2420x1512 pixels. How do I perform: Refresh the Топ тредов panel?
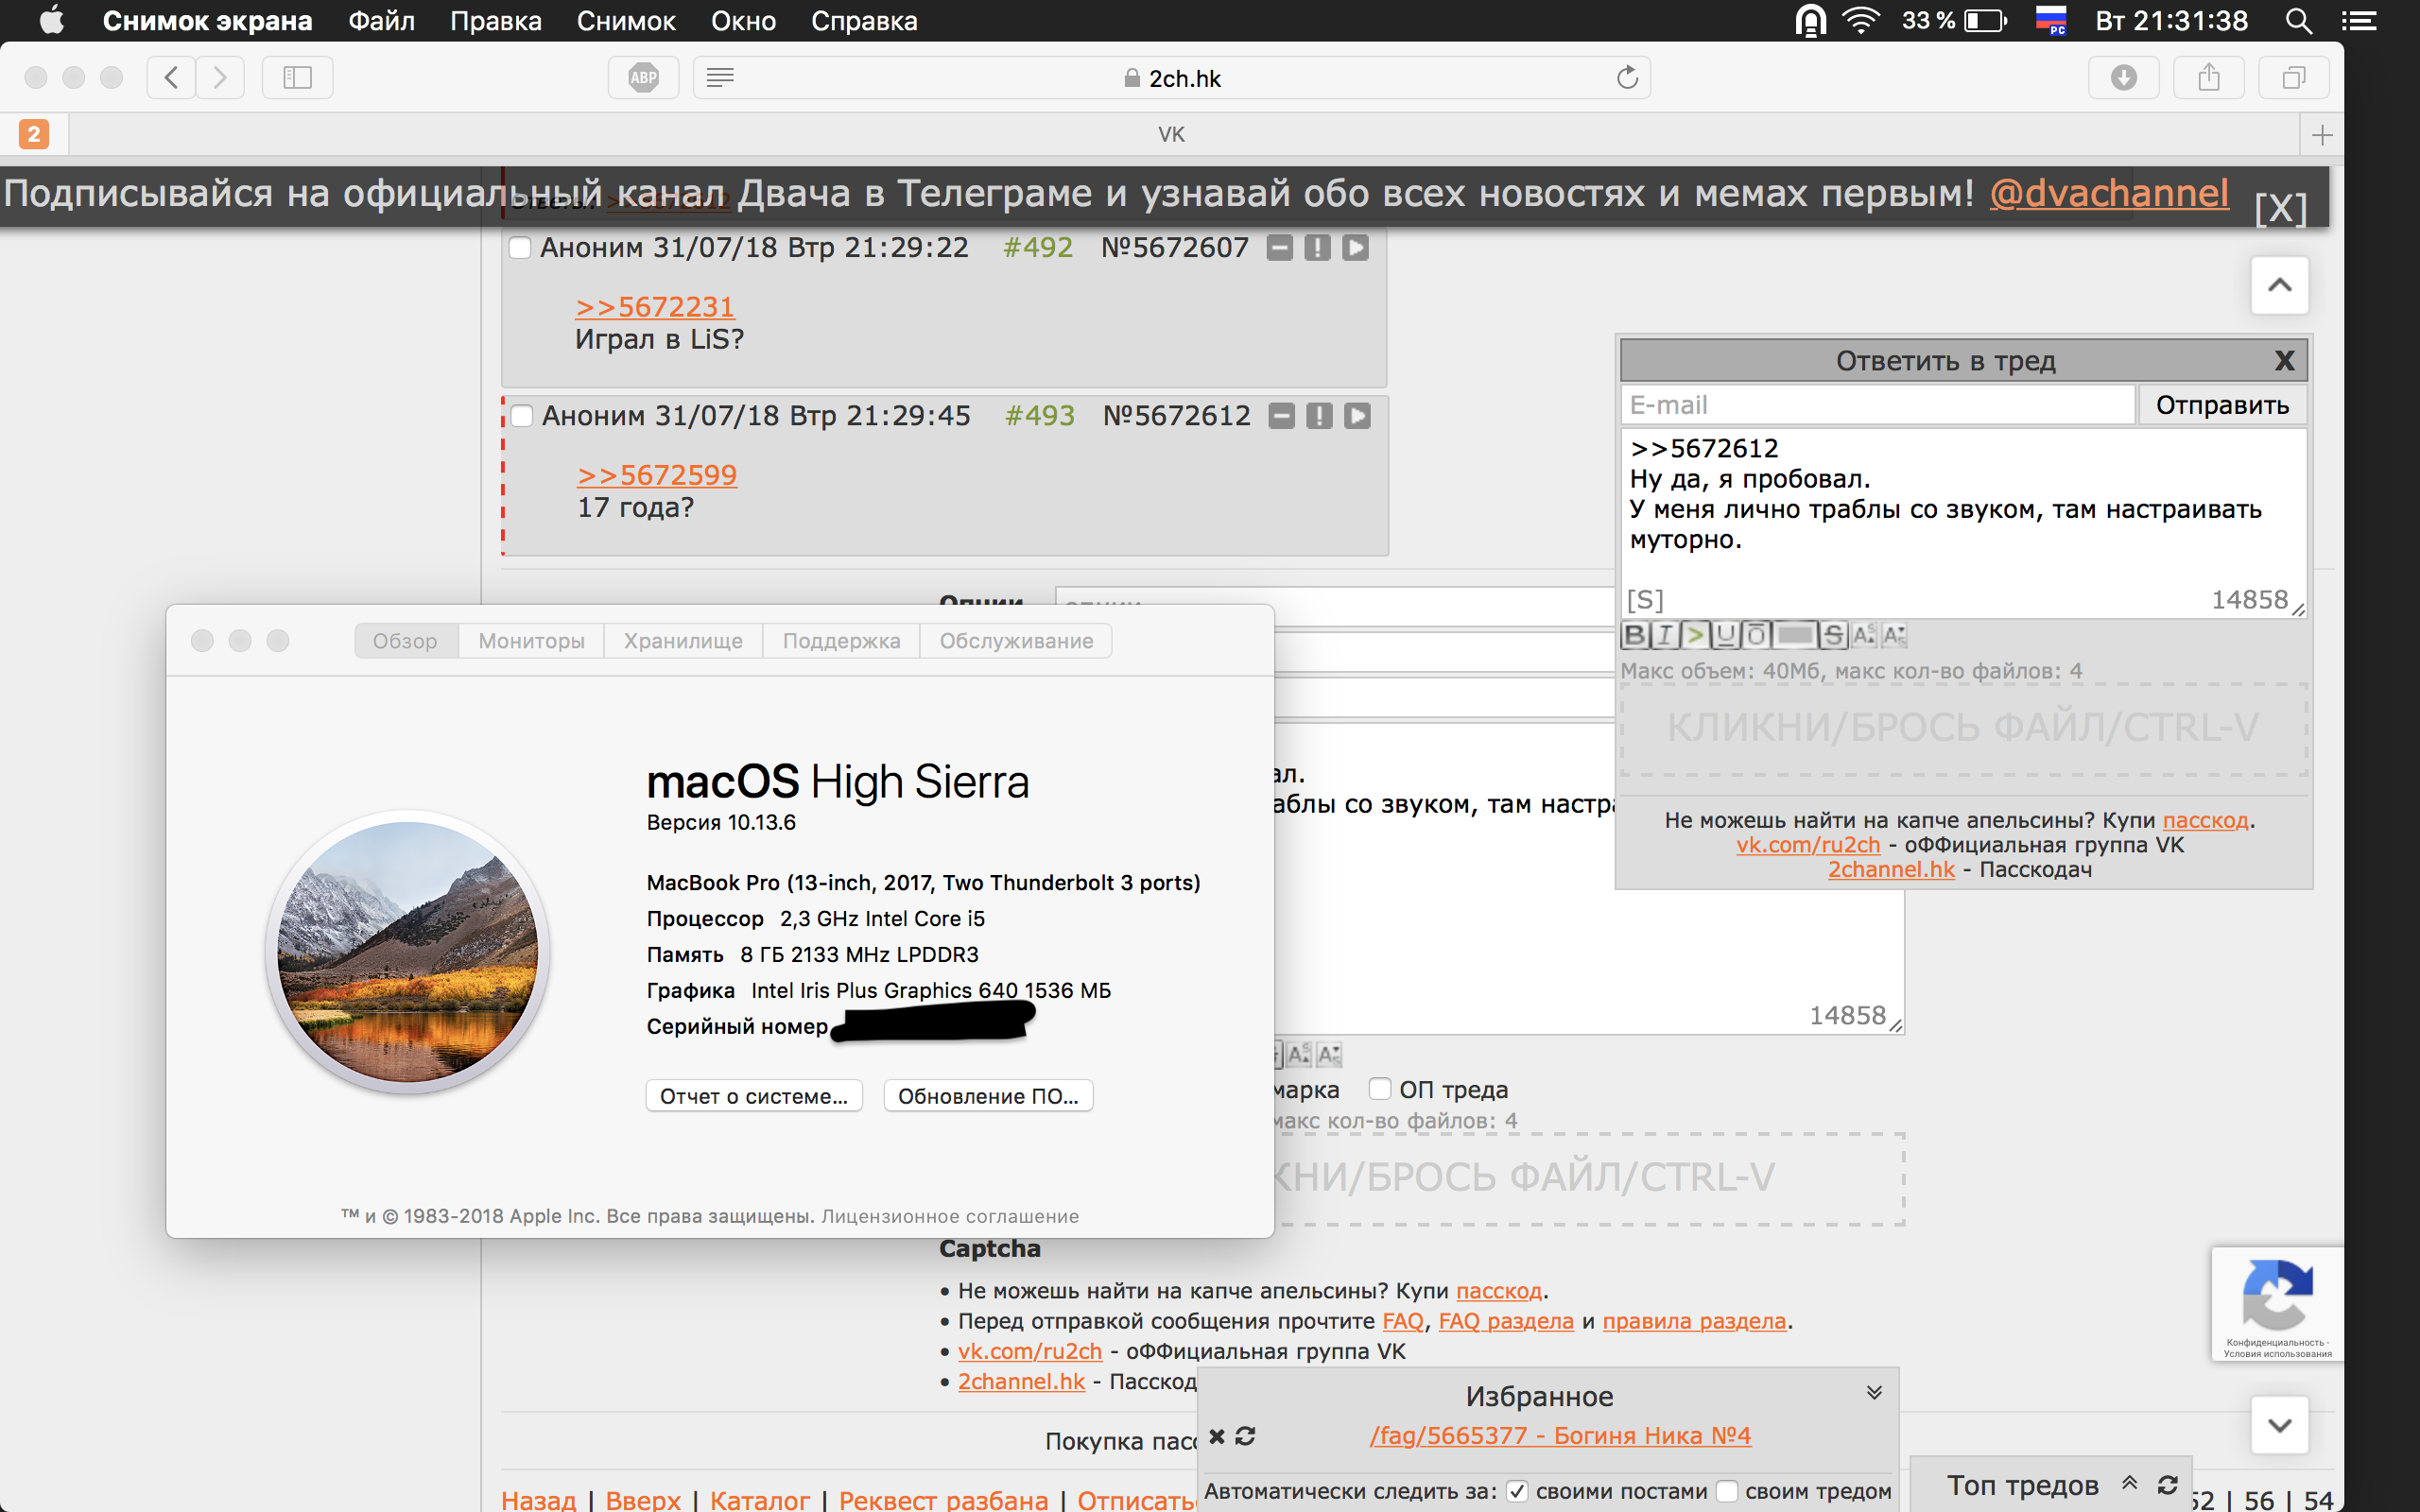click(2167, 1485)
